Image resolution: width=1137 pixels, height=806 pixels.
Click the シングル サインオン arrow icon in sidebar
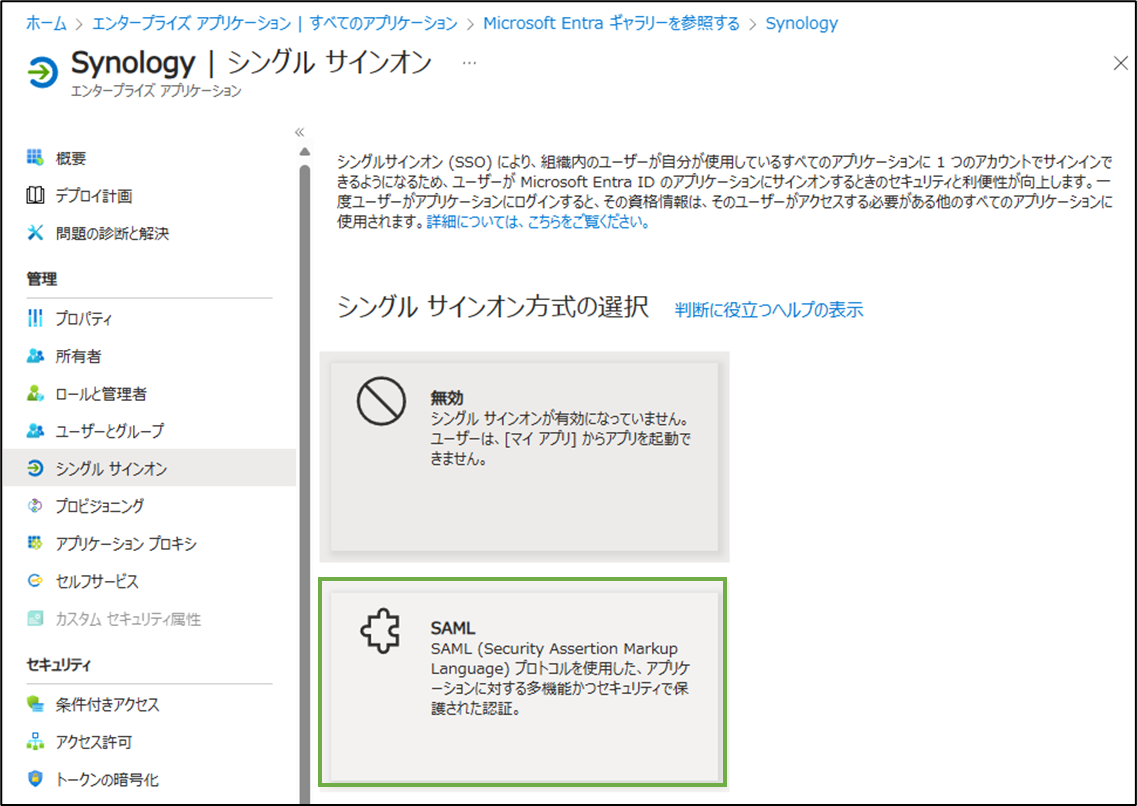(35, 468)
